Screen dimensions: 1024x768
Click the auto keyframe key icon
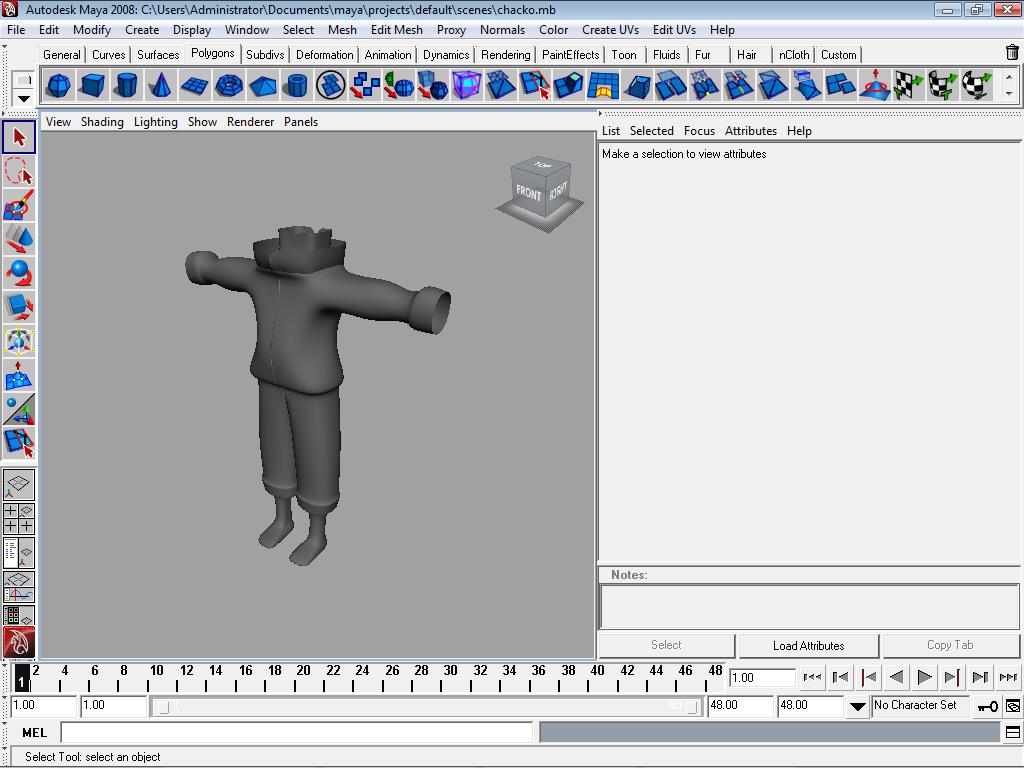(987, 706)
